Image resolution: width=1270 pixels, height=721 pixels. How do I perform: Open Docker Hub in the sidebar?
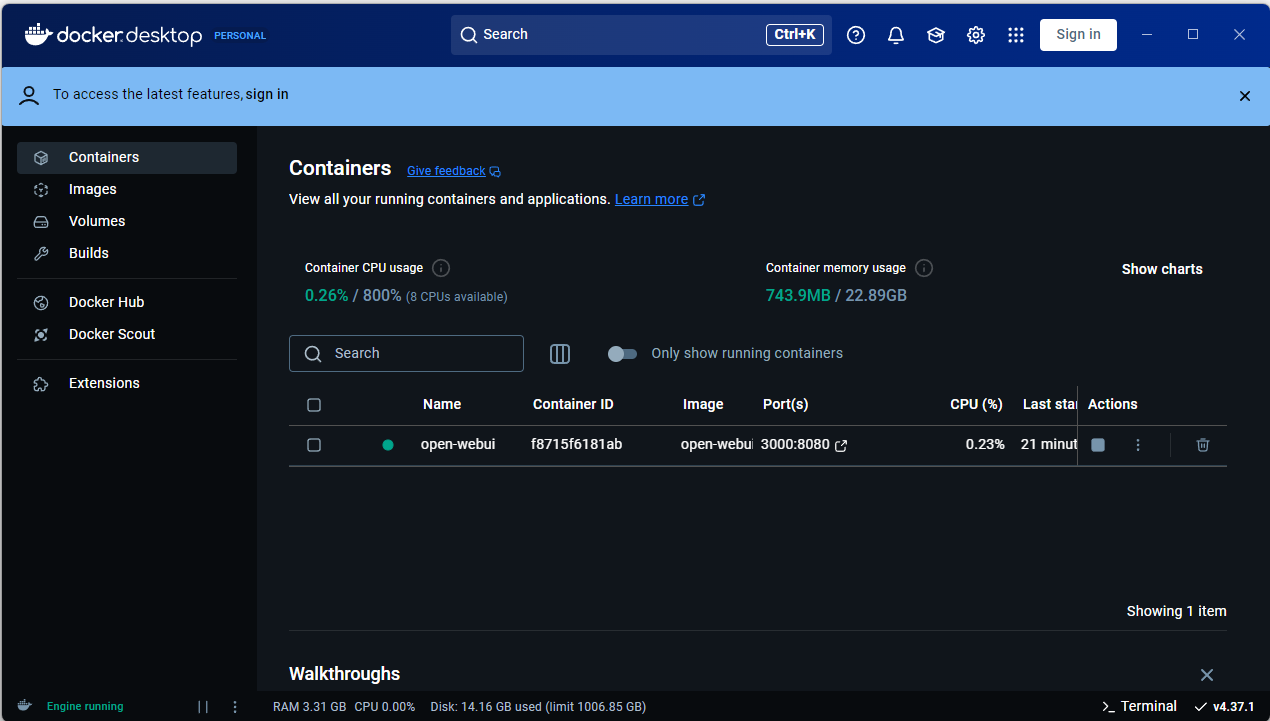(x=127, y=303)
